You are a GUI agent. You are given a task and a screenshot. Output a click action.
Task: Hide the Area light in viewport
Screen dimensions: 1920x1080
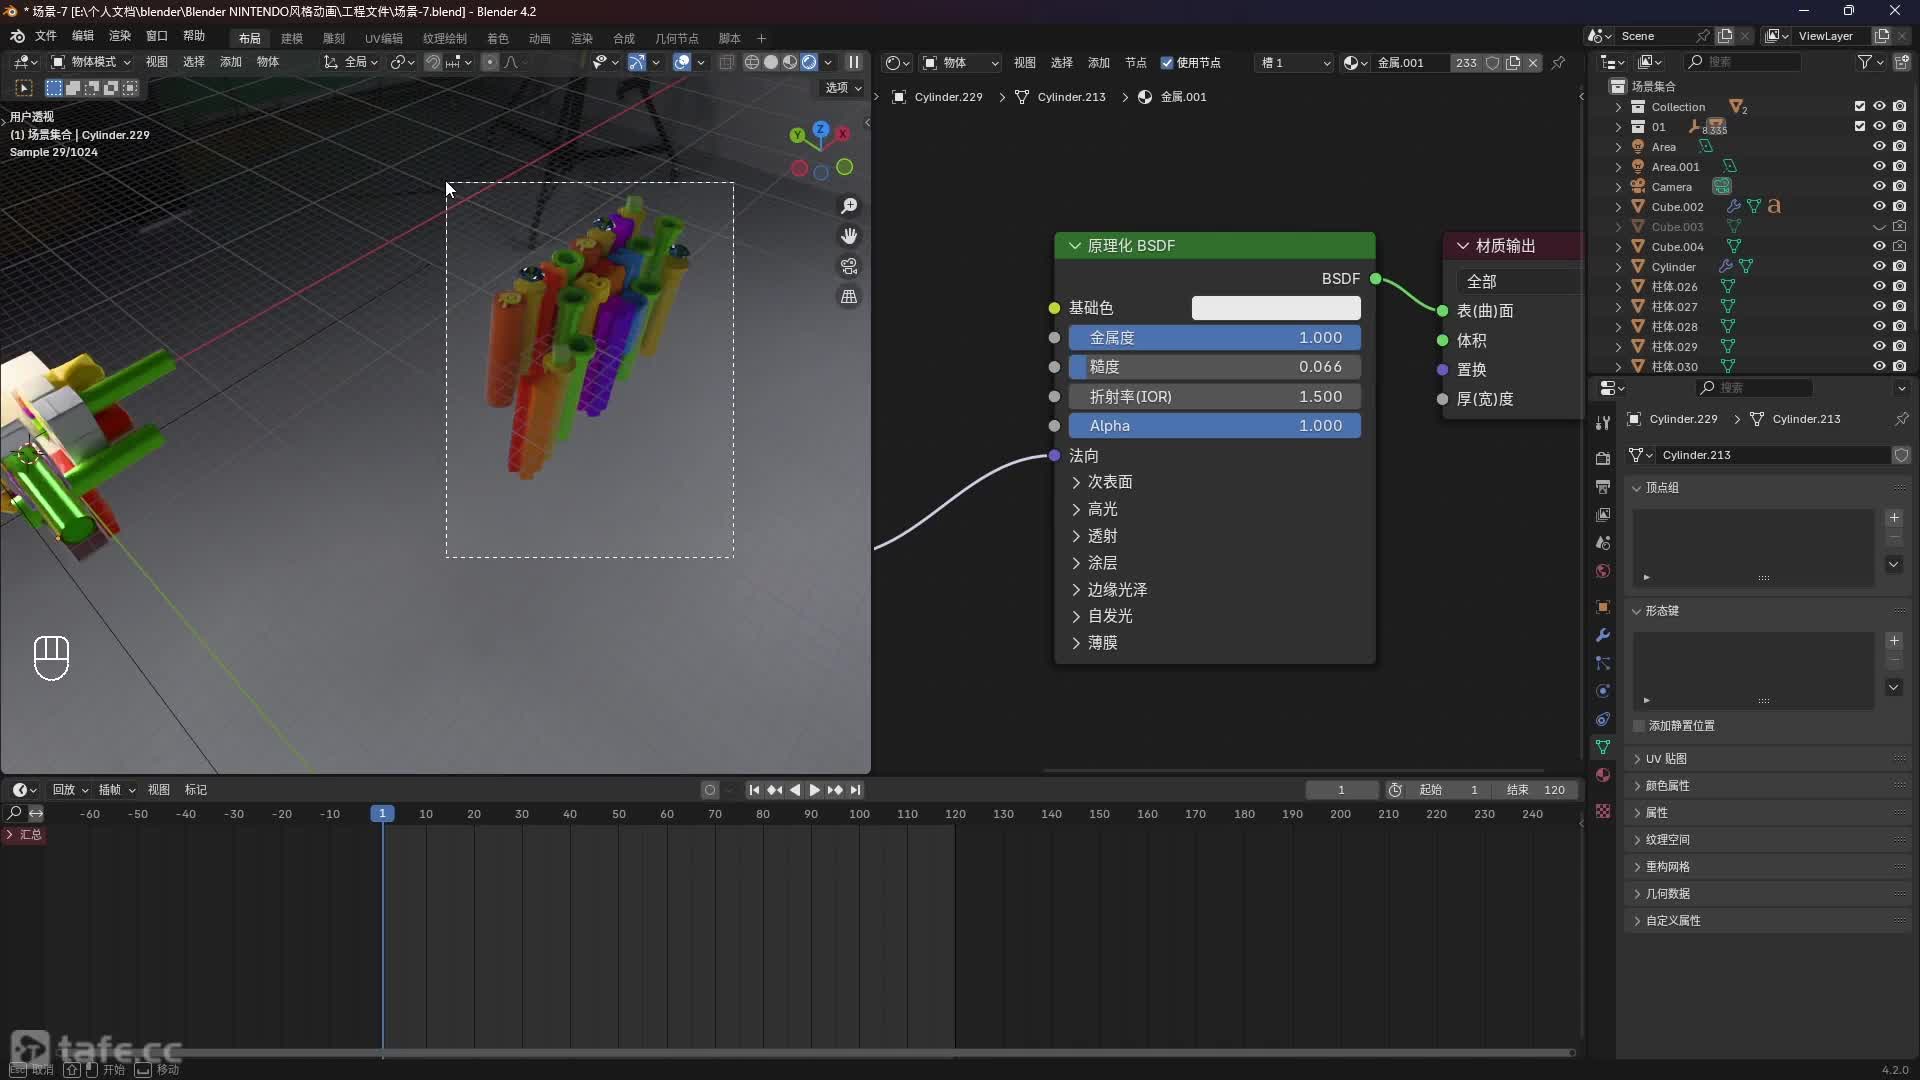pos(1879,147)
